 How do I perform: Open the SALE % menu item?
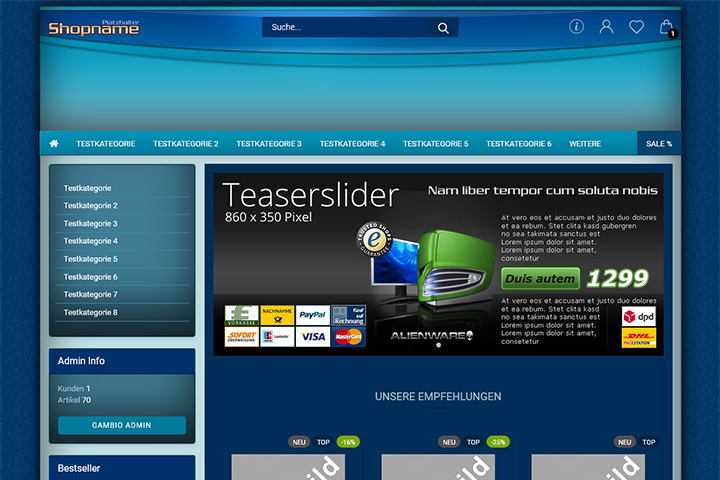[659, 144]
